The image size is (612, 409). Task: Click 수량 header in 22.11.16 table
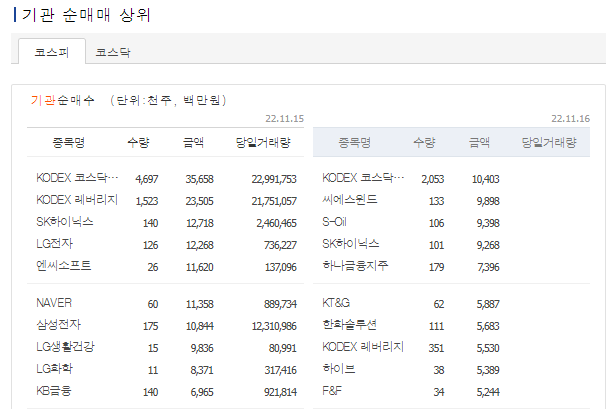[424, 142]
